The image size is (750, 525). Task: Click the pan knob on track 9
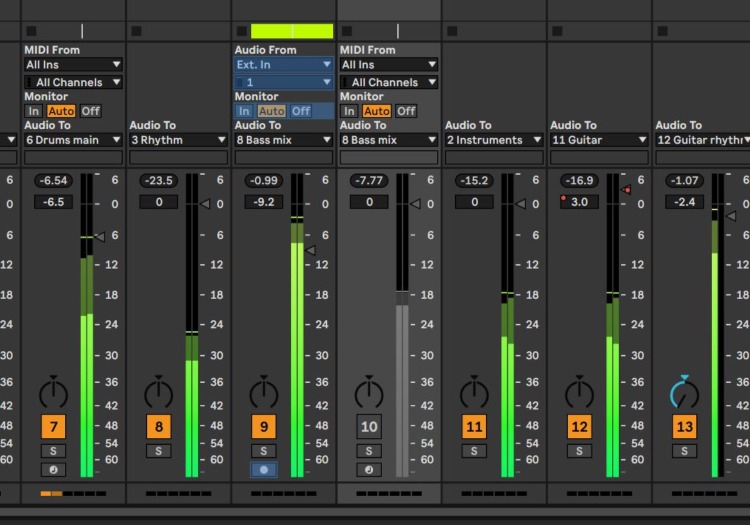coord(264,393)
